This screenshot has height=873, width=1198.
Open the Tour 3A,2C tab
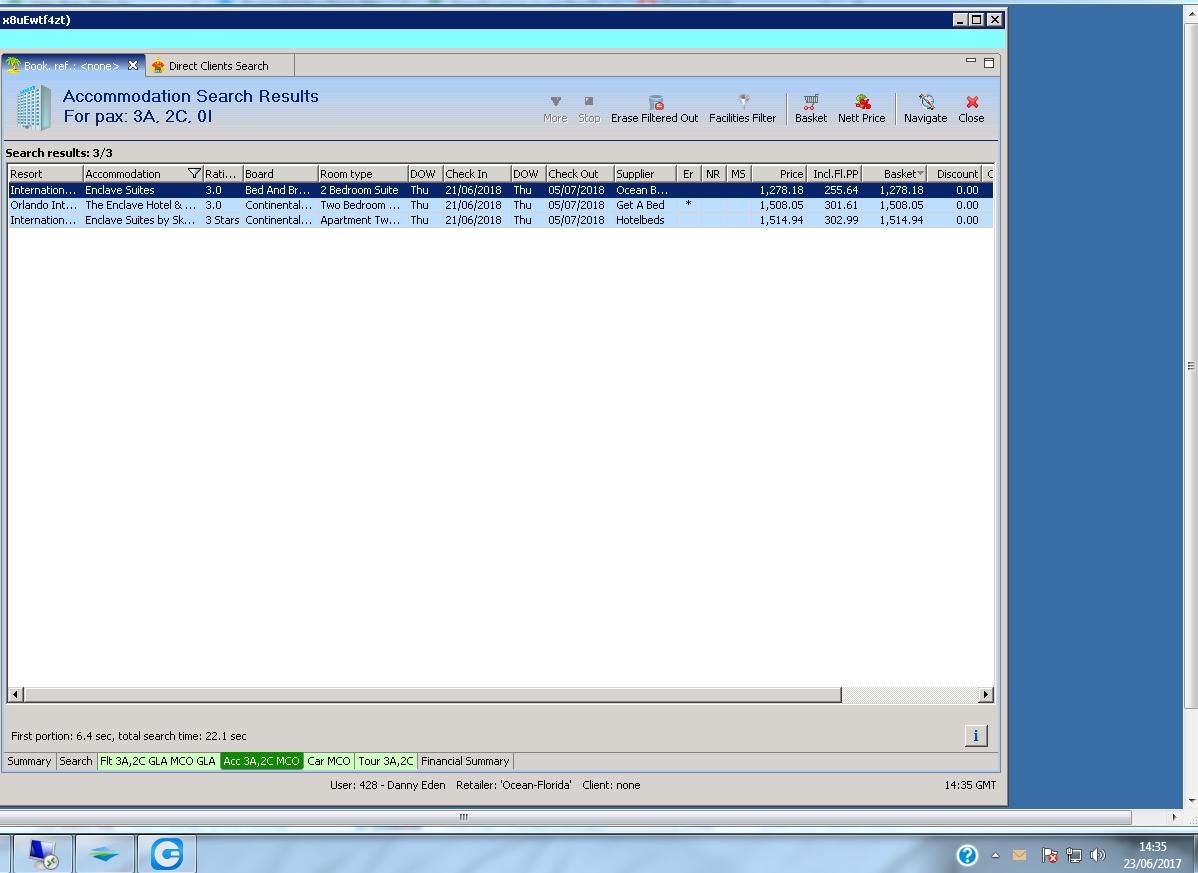click(x=386, y=761)
